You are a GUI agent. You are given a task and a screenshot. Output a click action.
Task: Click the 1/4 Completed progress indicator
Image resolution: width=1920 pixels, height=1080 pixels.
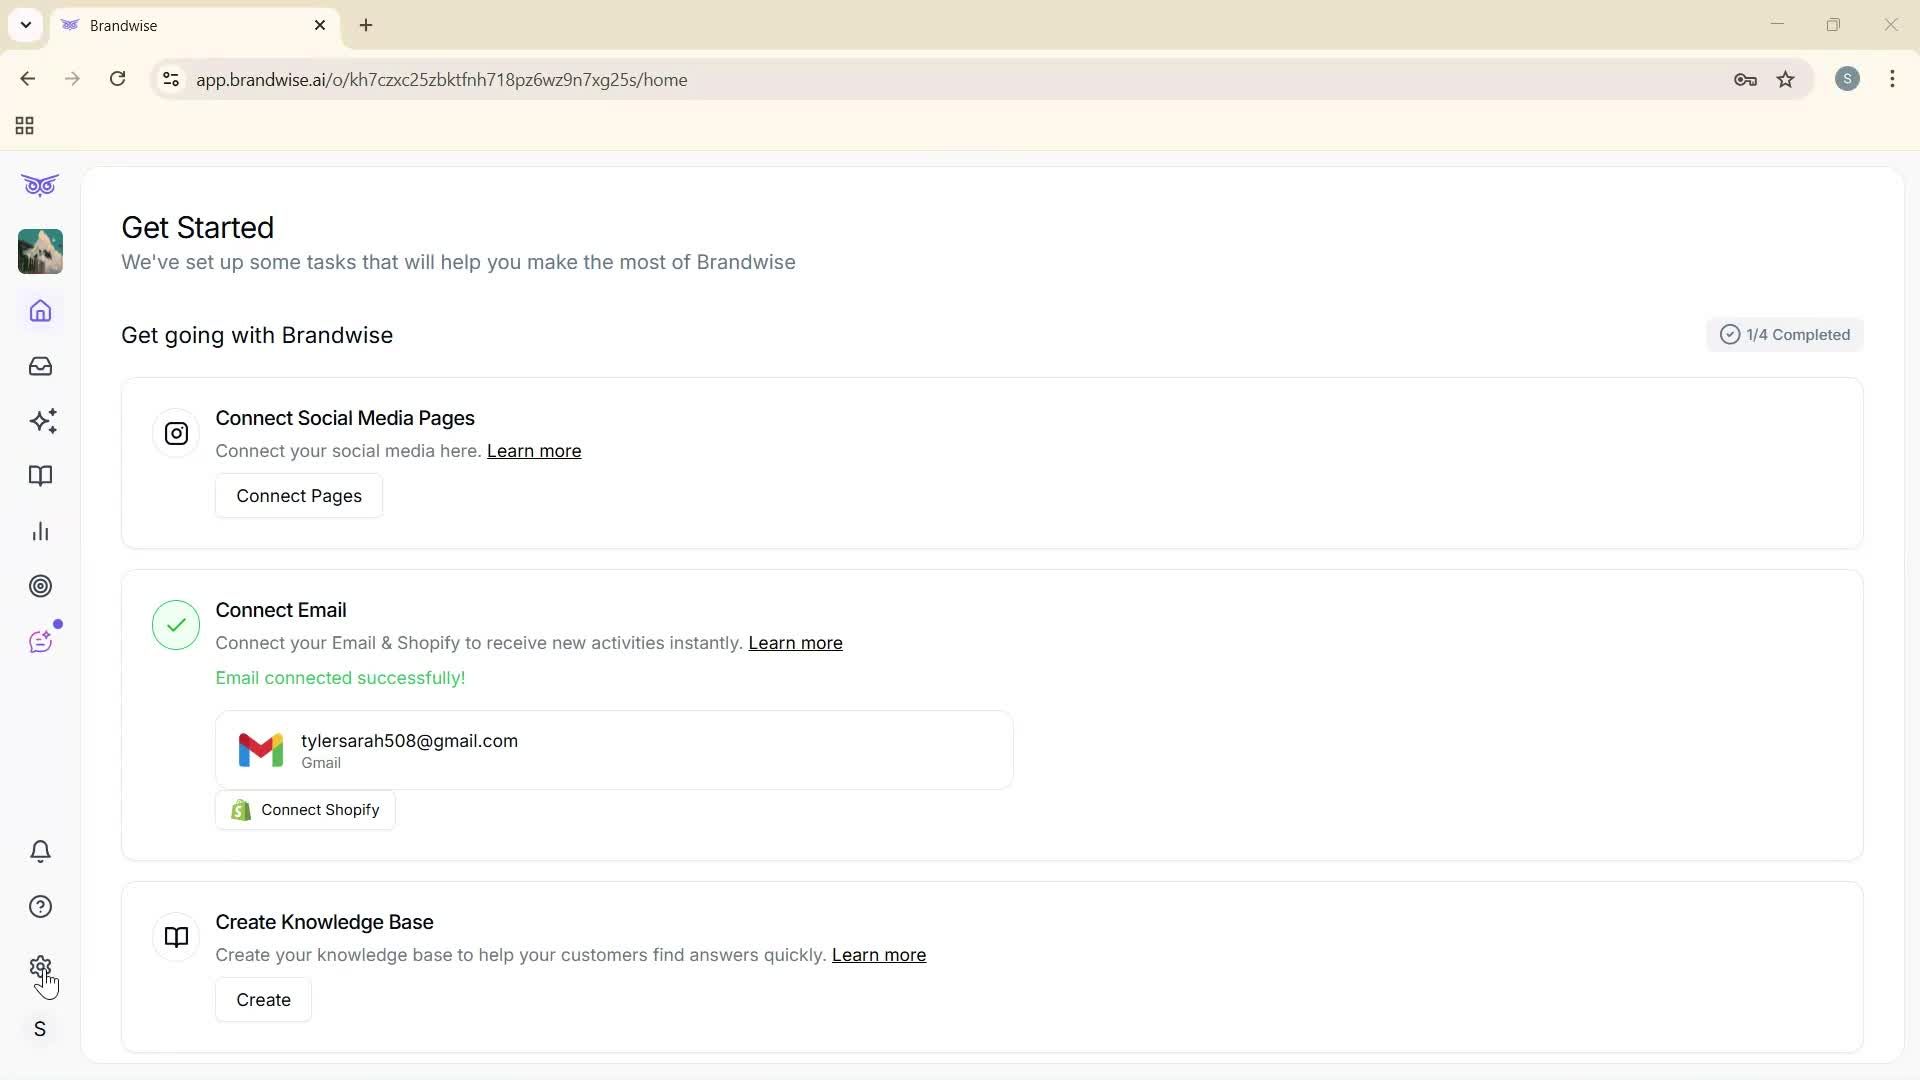pos(1785,334)
